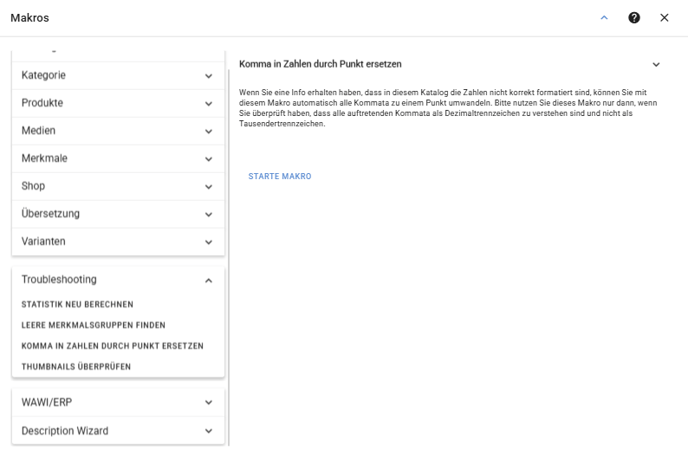Expand the WAWI/ERP section
This screenshot has height=457, width=688.
118,402
